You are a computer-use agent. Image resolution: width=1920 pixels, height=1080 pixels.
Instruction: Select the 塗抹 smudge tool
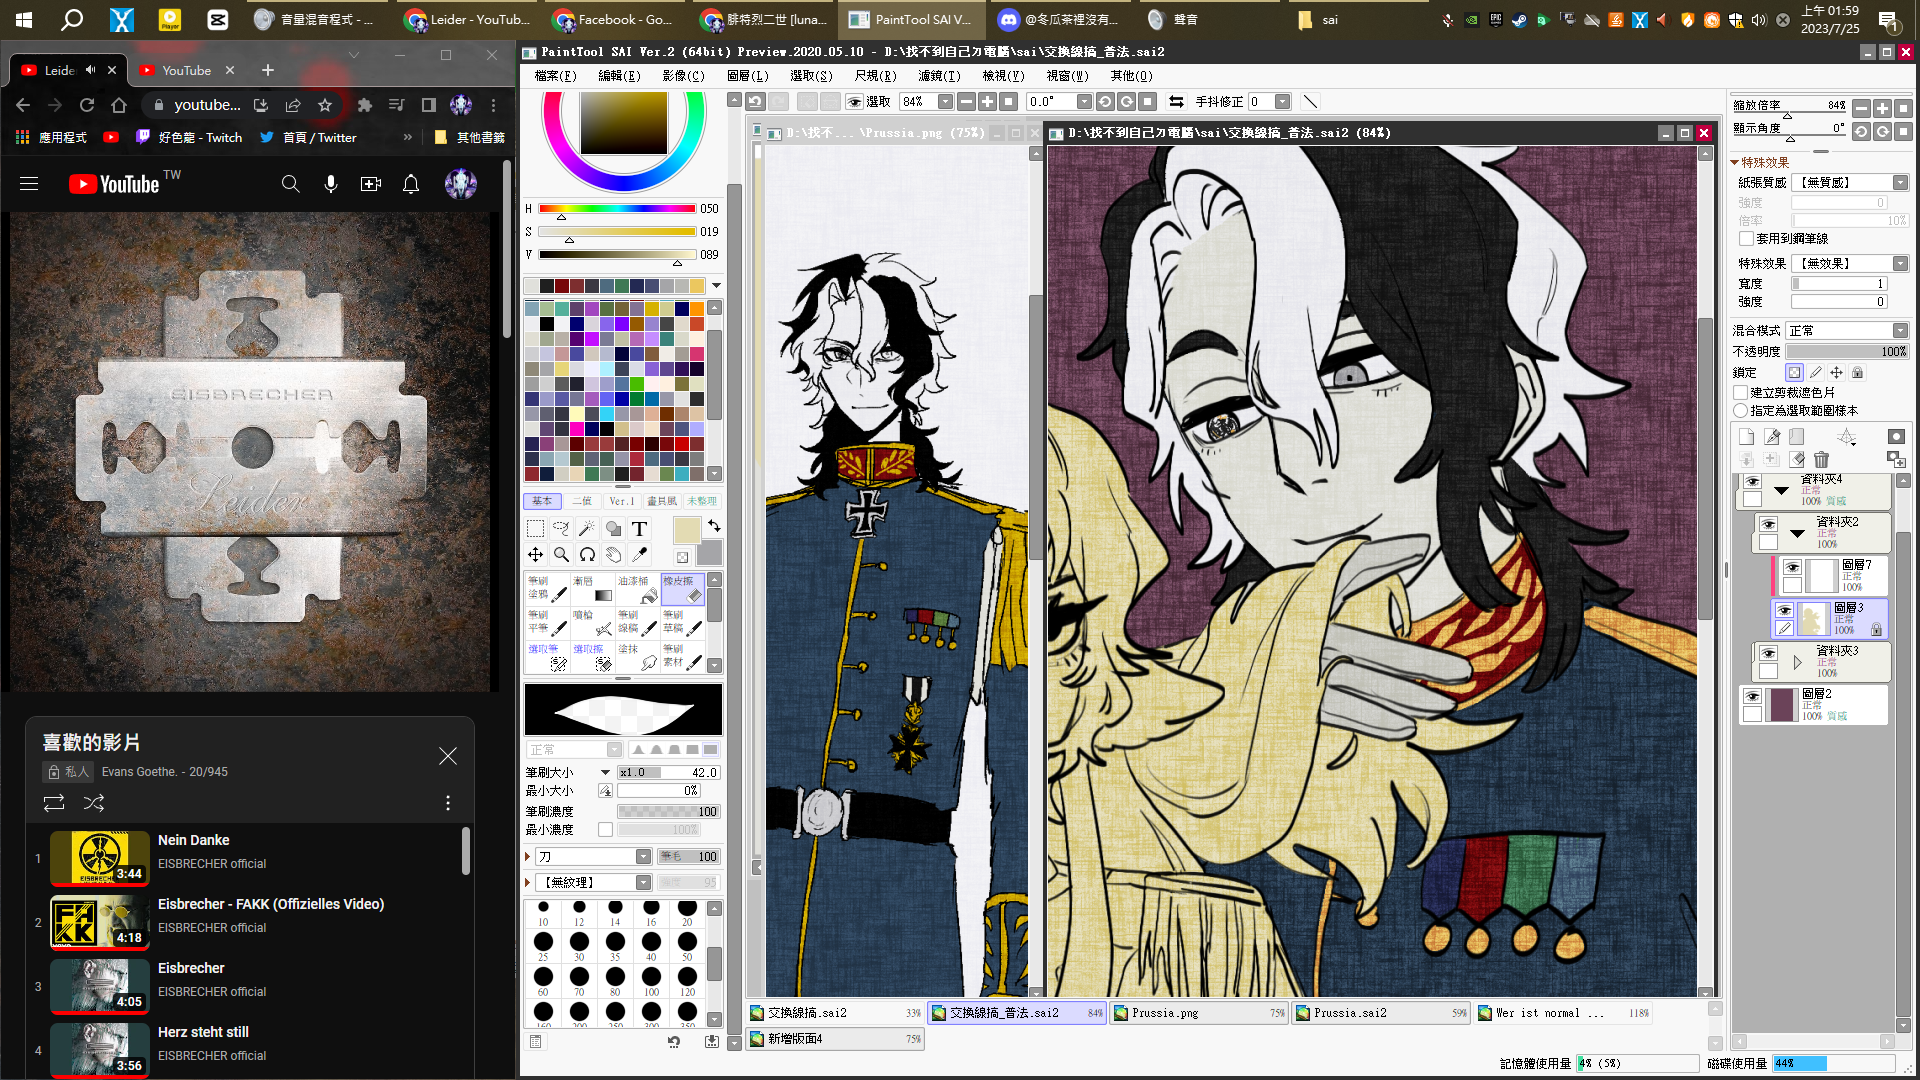tap(638, 657)
